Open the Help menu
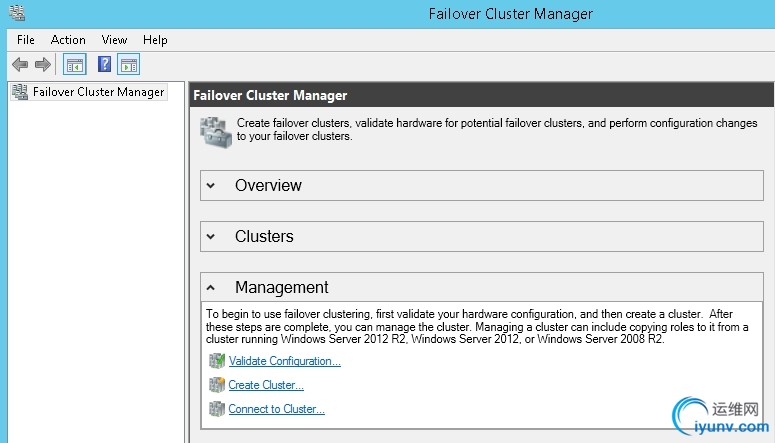Image resolution: width=775 pixels, height=443 pixels. [x=155, y=40]
